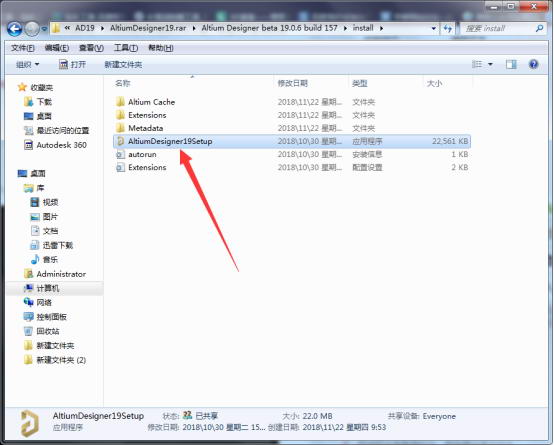Click the 打开 toolbar button
The image size is (554, 445).
coord(72,65)
